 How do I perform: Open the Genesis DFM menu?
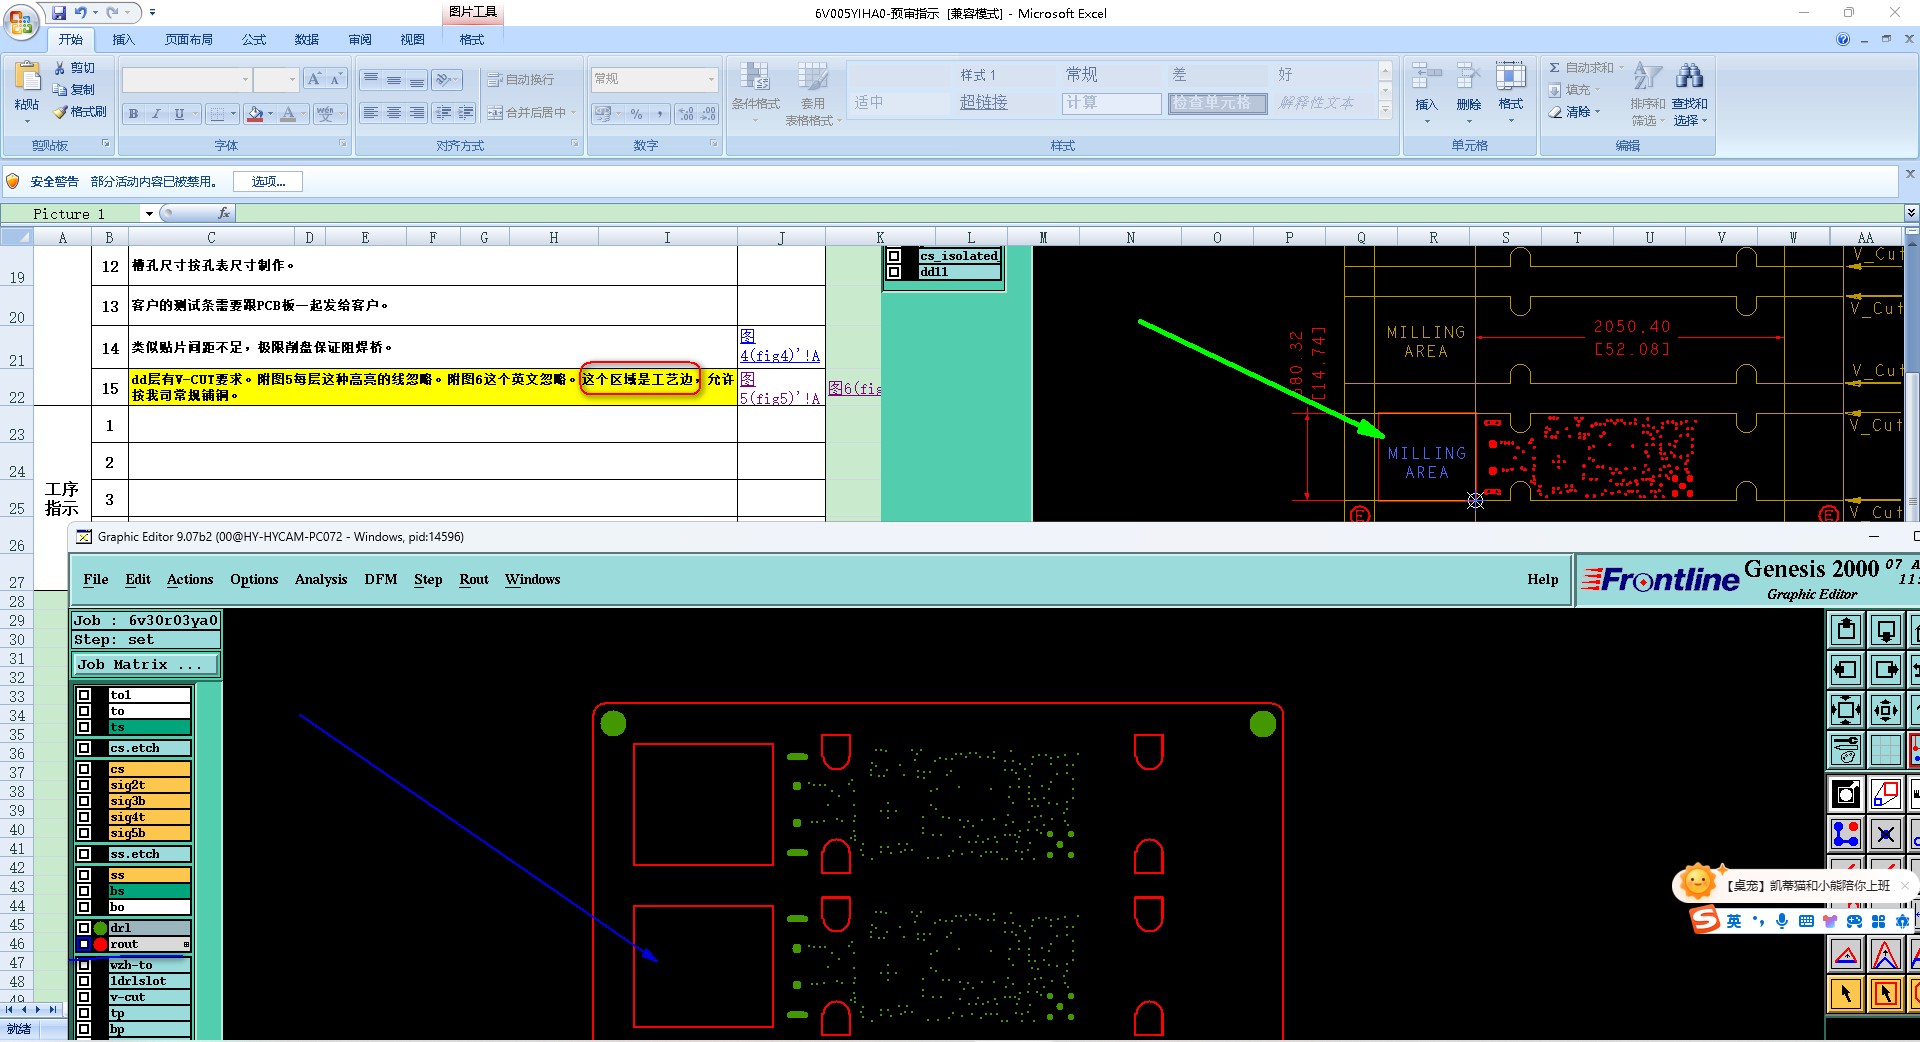coord(381,580)
